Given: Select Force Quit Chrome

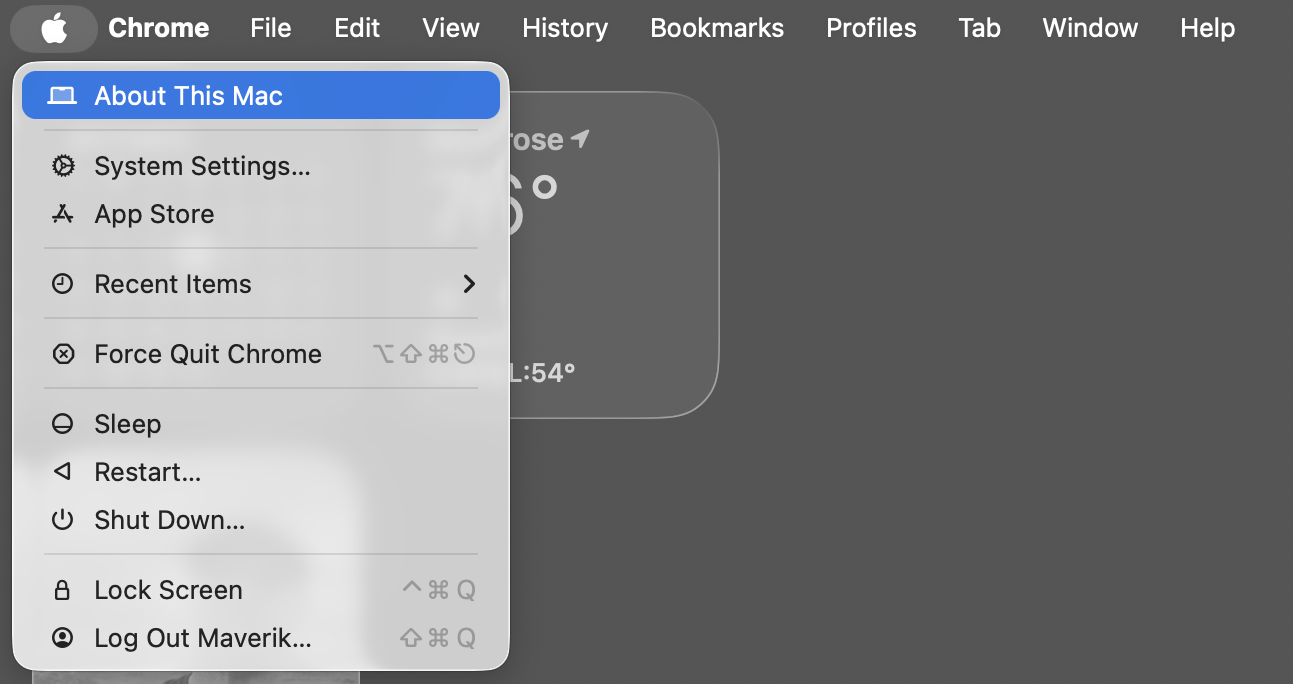Looking at the screenshot, I should tap(261, 354).
